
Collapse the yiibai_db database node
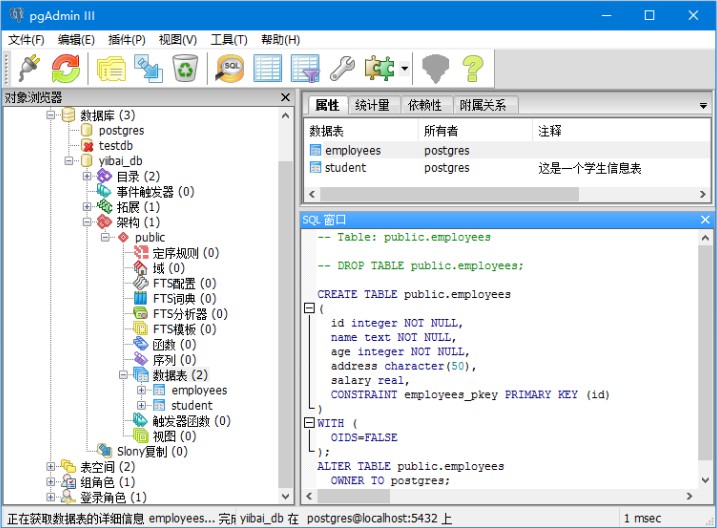[x=69, y=161]
